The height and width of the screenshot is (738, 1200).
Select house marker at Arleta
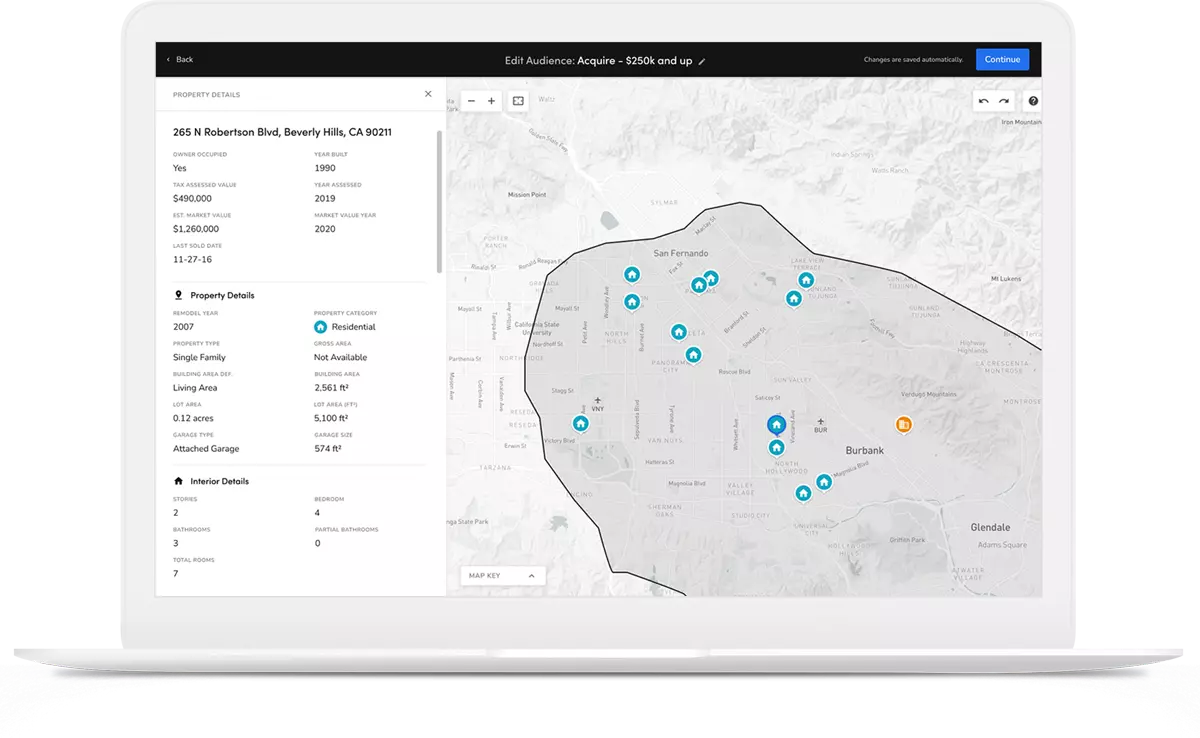[x=679, y=331]
